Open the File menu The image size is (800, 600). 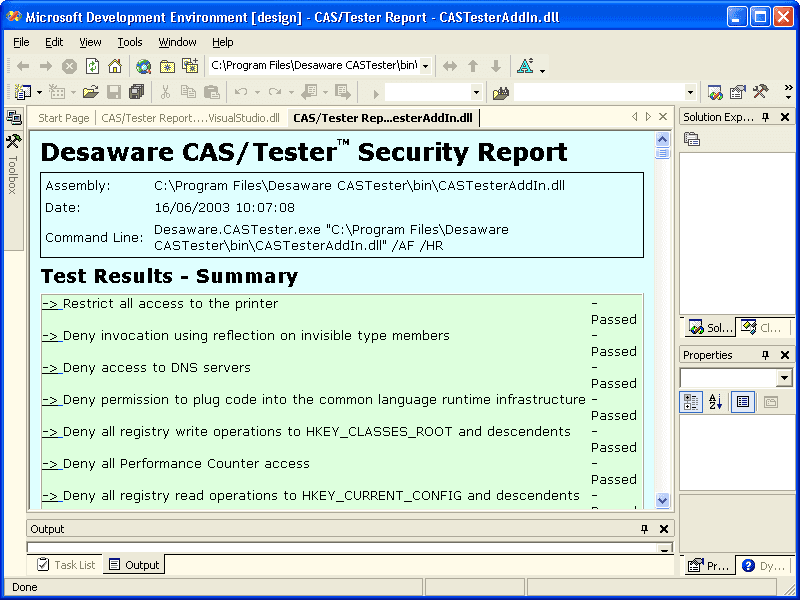pos(21,42)
